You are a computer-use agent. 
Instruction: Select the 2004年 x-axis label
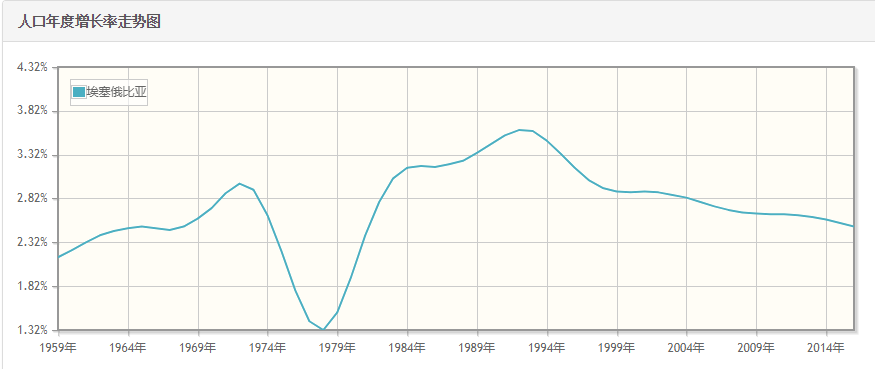tap(686, 348)
